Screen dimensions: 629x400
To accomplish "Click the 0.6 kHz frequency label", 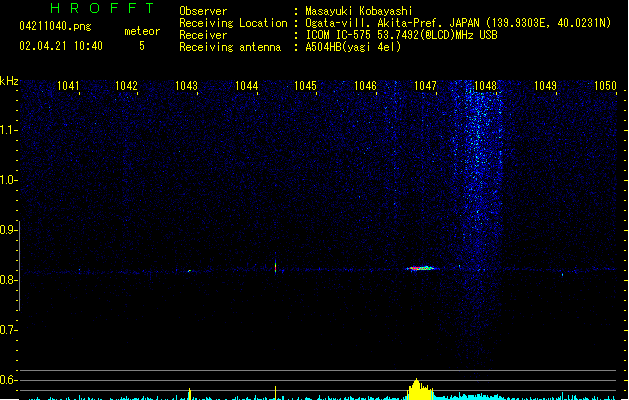I will coord(8,380).
